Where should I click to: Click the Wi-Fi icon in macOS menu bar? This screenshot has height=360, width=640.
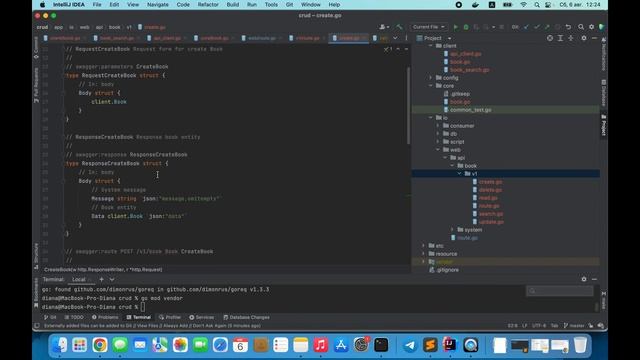pos(524,5)
